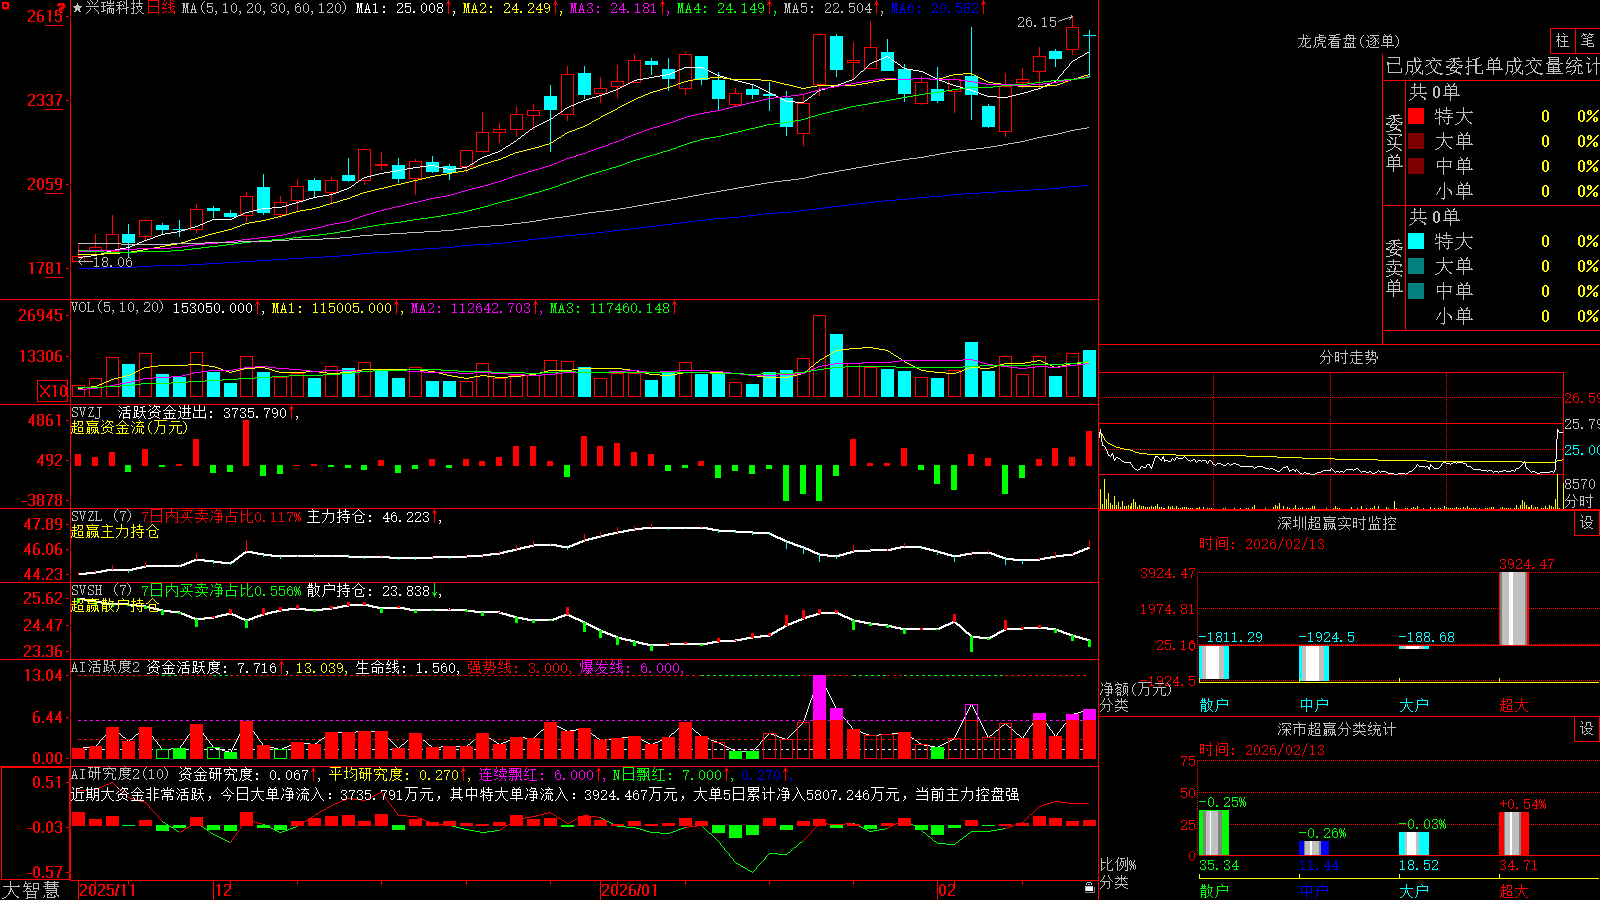Click the dark red 大单 buy-order swatch
The width and height of the screenshot is (1600, 900).
pos(1416,141)
